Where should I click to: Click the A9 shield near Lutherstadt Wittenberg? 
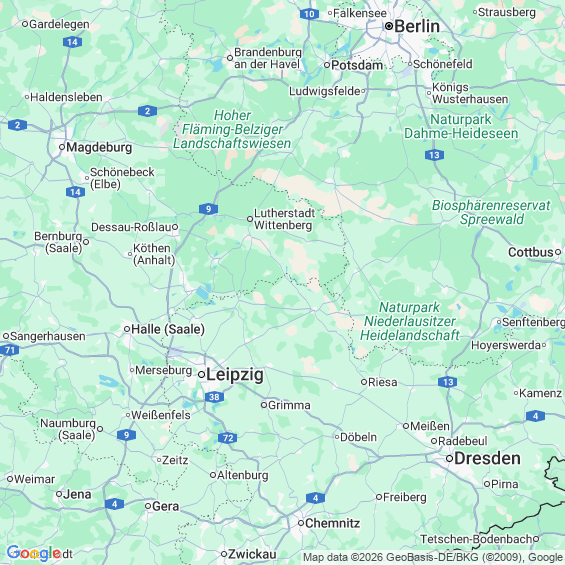pyautogui.click(x=208, y=209)
